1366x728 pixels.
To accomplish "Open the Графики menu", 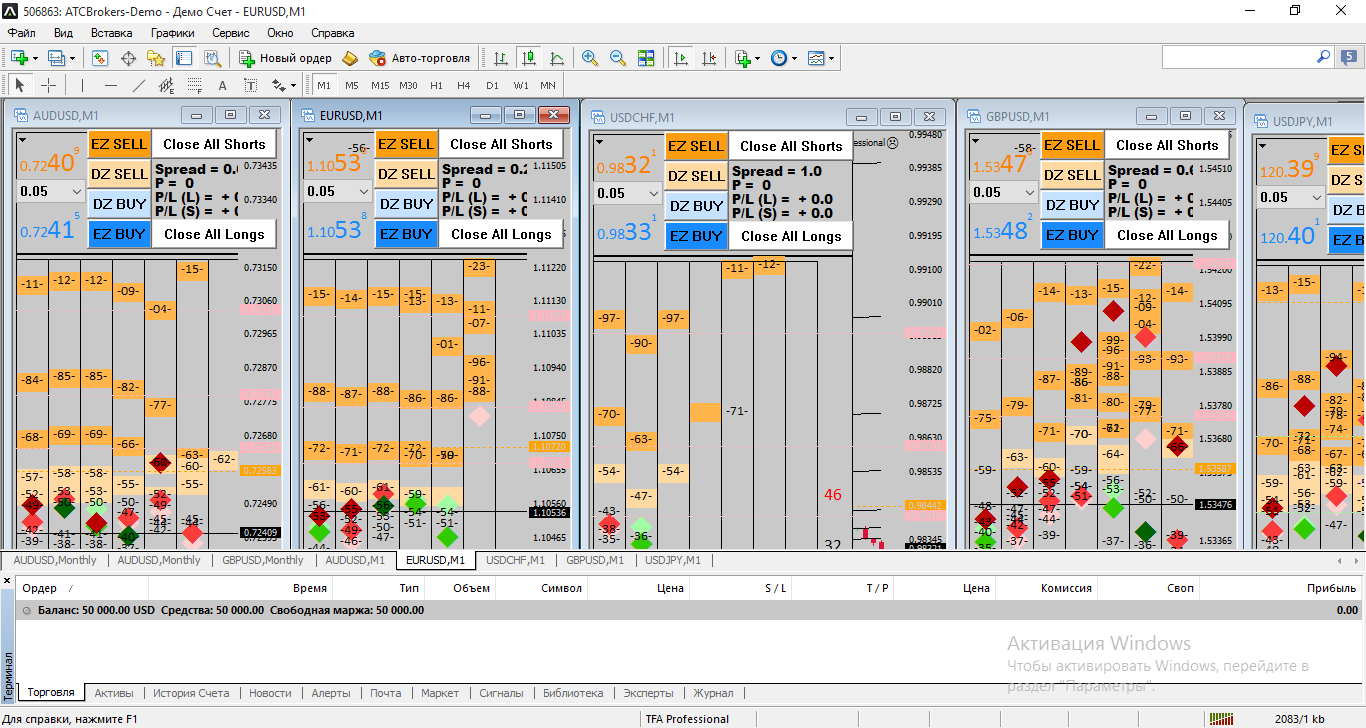I will pyautogui.click(x=173, y=33).
